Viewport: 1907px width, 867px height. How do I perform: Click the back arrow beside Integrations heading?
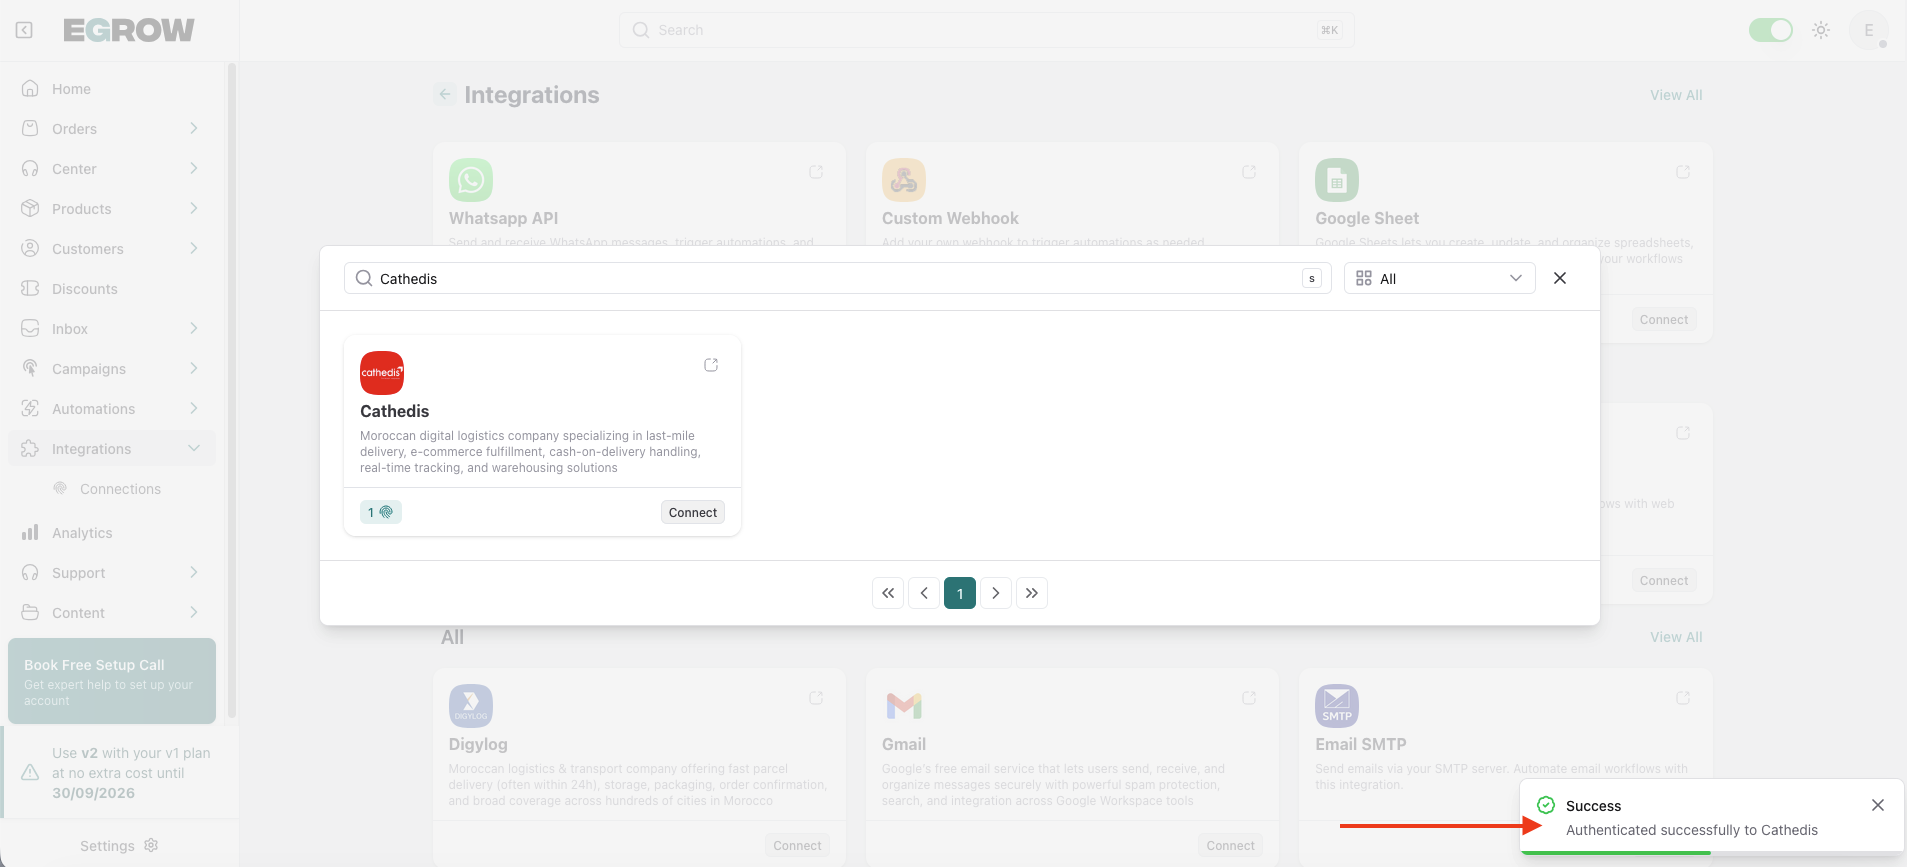pyautogui.click(x=445, y=94)
